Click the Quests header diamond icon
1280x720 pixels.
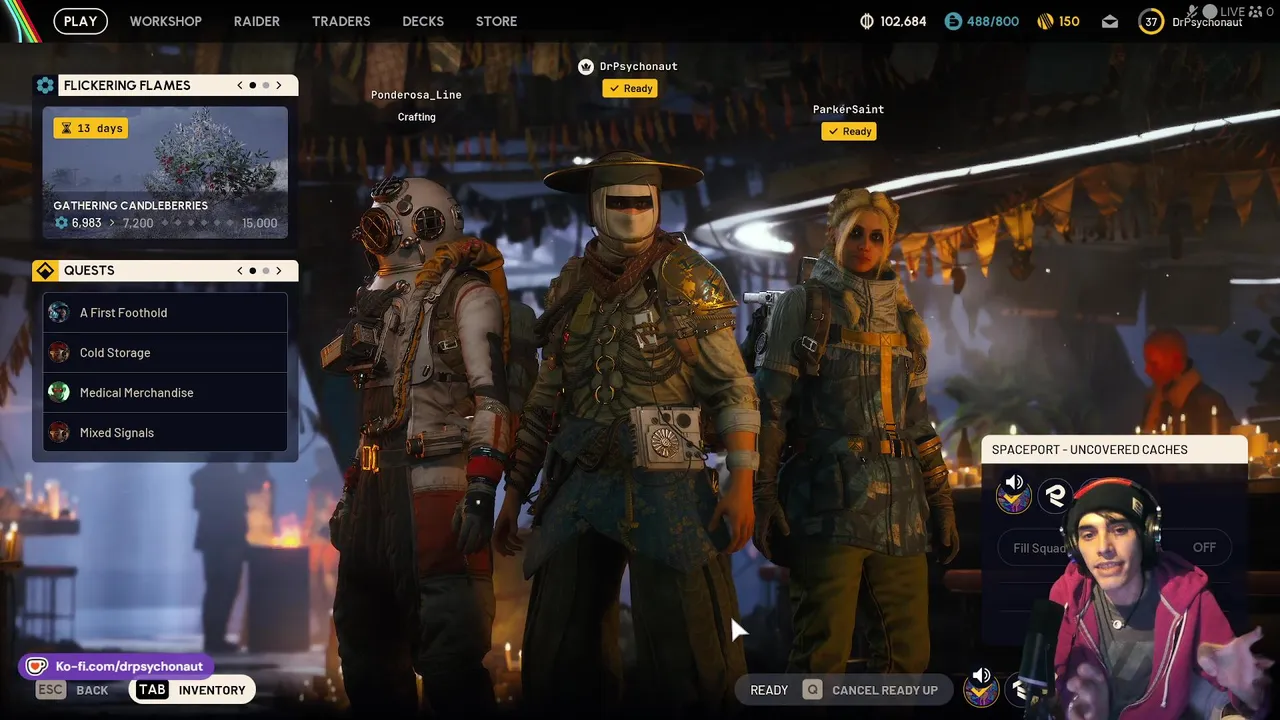pos(45,270)
